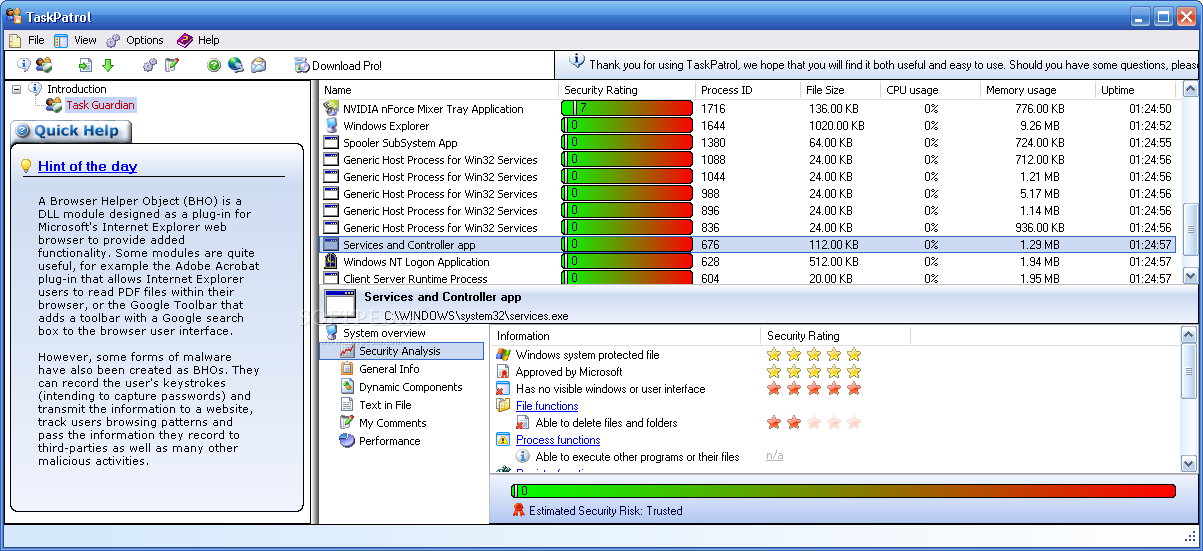The height and width of the screenshot is (551, 1203).
Task: Open the Hint of the day link
Action: pos(87,167)
